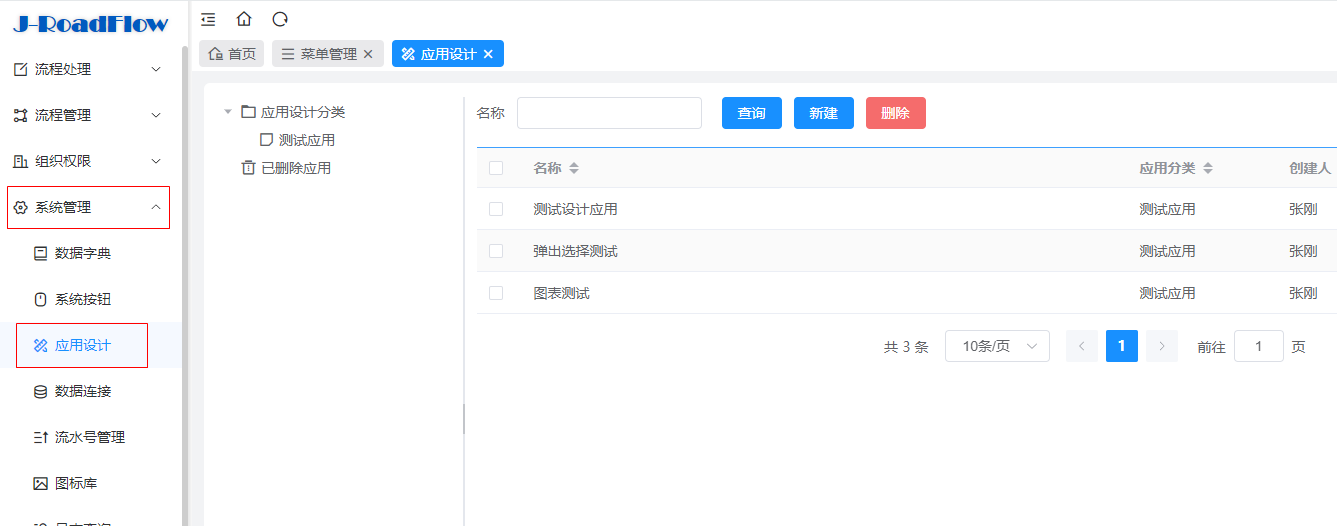Screen dimensions: 1337x526
Task: Select the 已删除应用 trash node
Action: click(x=295, y=168)
